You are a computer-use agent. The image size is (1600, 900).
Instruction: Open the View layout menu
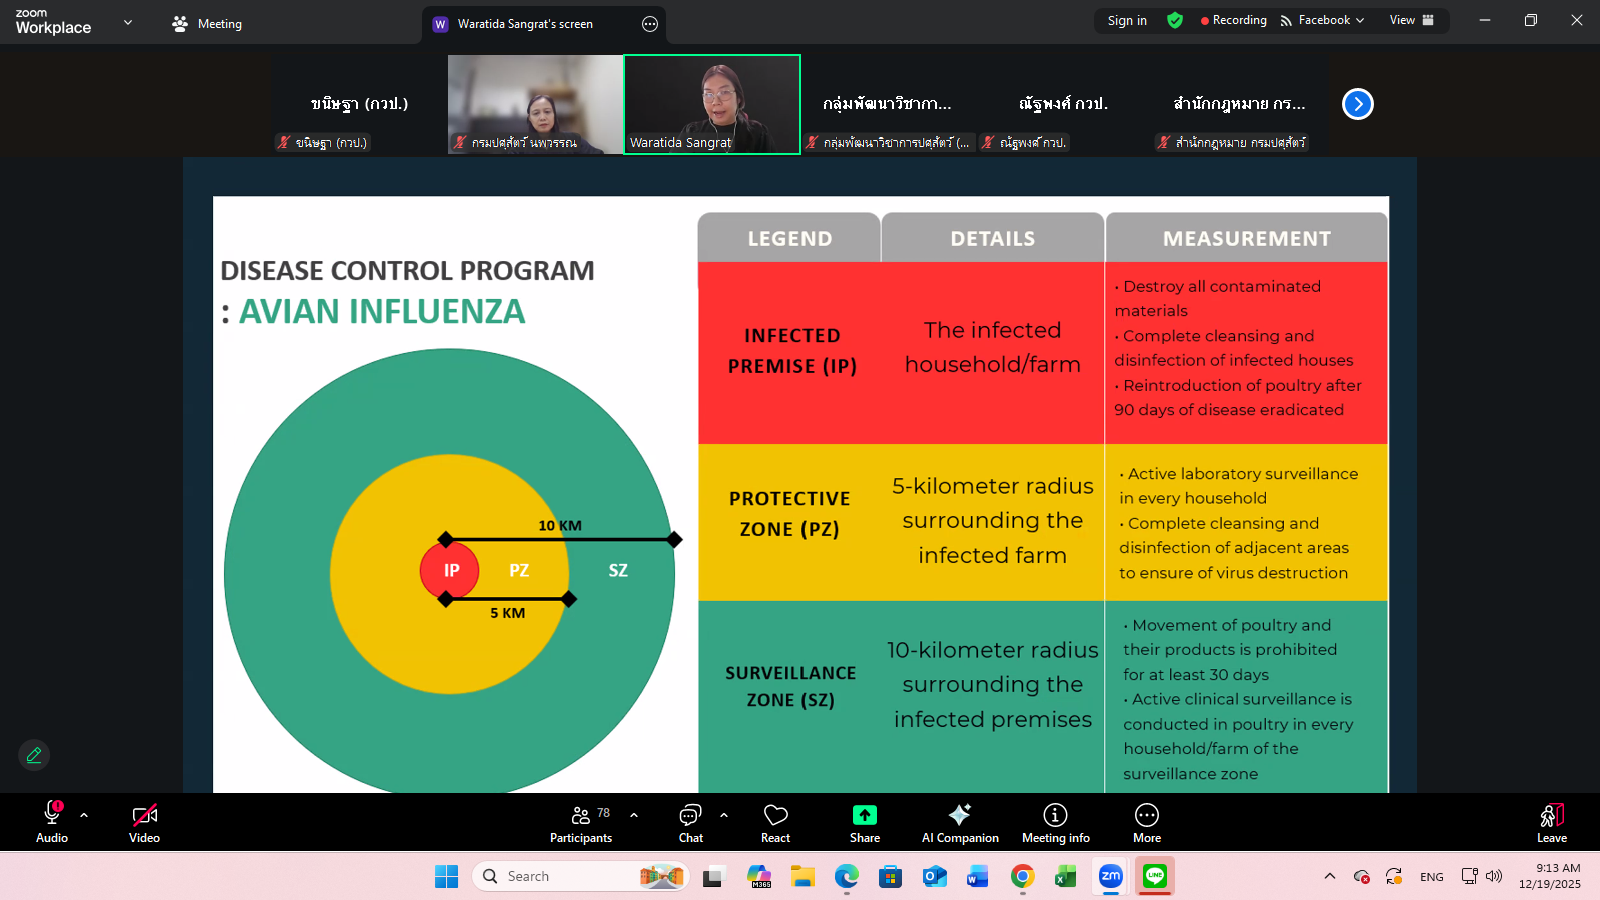pyautogui.click(x=1411, y=20)
